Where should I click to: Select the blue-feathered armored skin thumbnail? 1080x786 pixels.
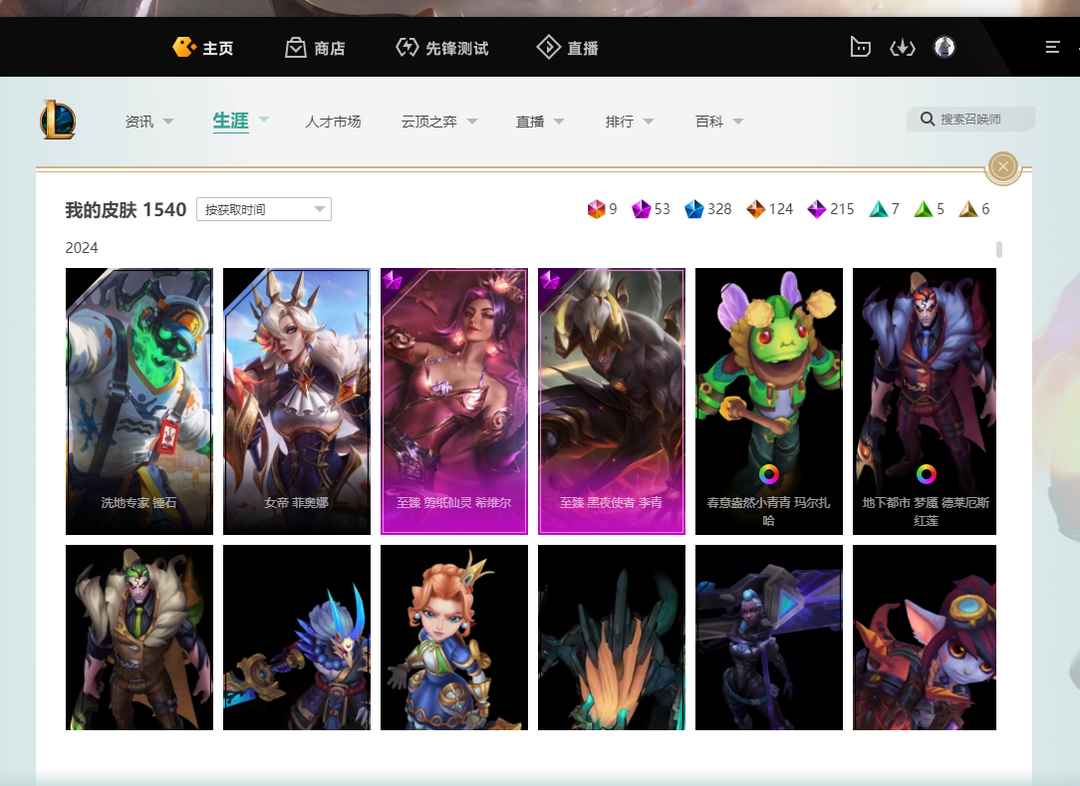click(297, 637)
